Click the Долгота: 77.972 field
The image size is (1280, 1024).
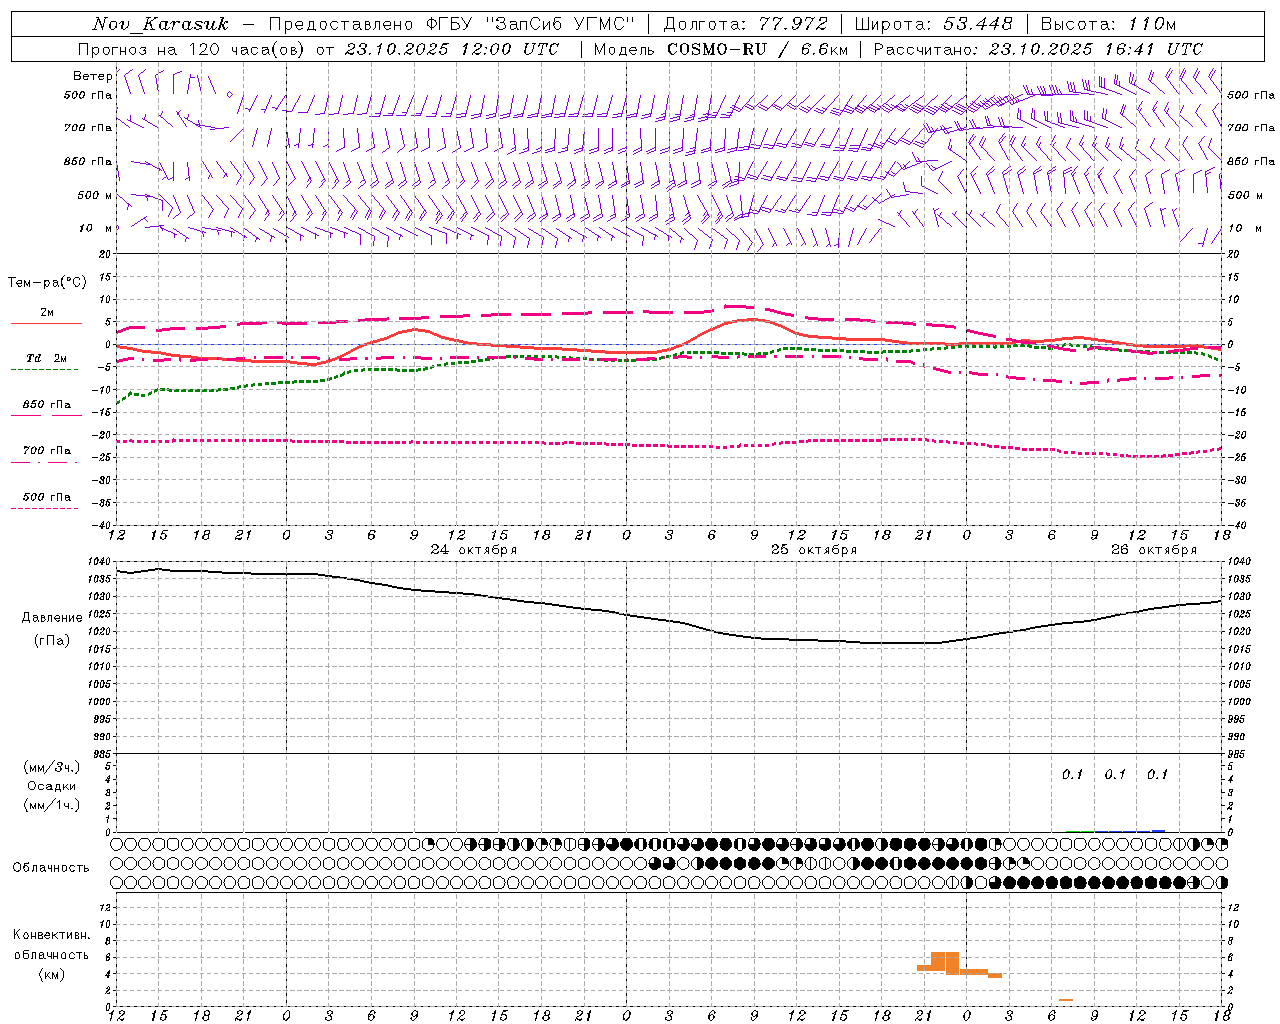point(746,23)
